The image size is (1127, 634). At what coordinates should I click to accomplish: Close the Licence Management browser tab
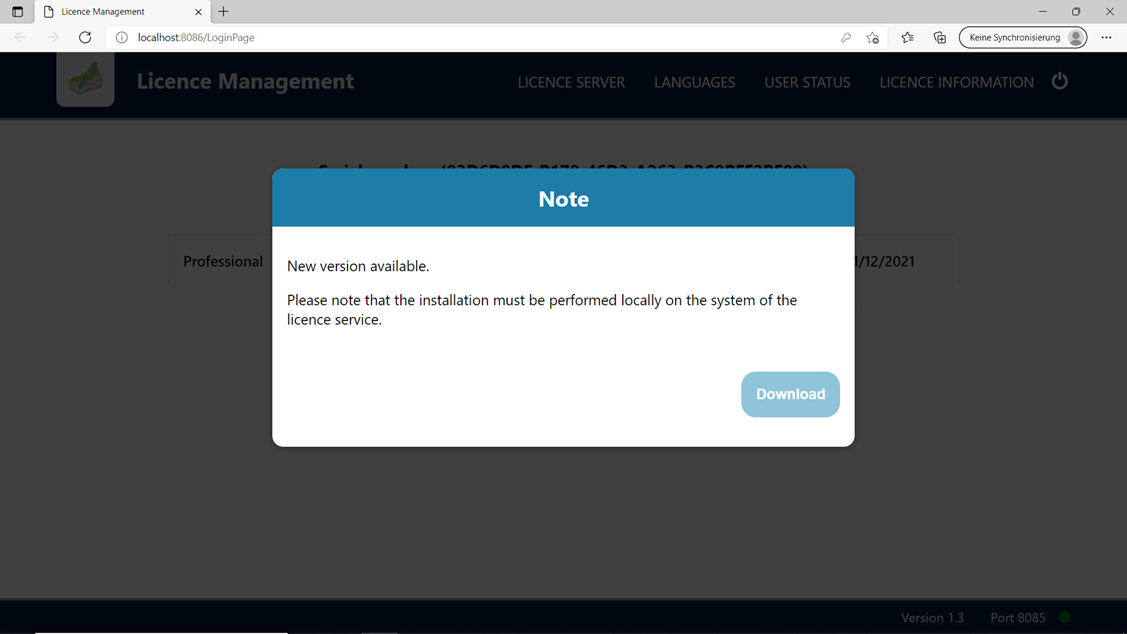(x=198, y=12)
